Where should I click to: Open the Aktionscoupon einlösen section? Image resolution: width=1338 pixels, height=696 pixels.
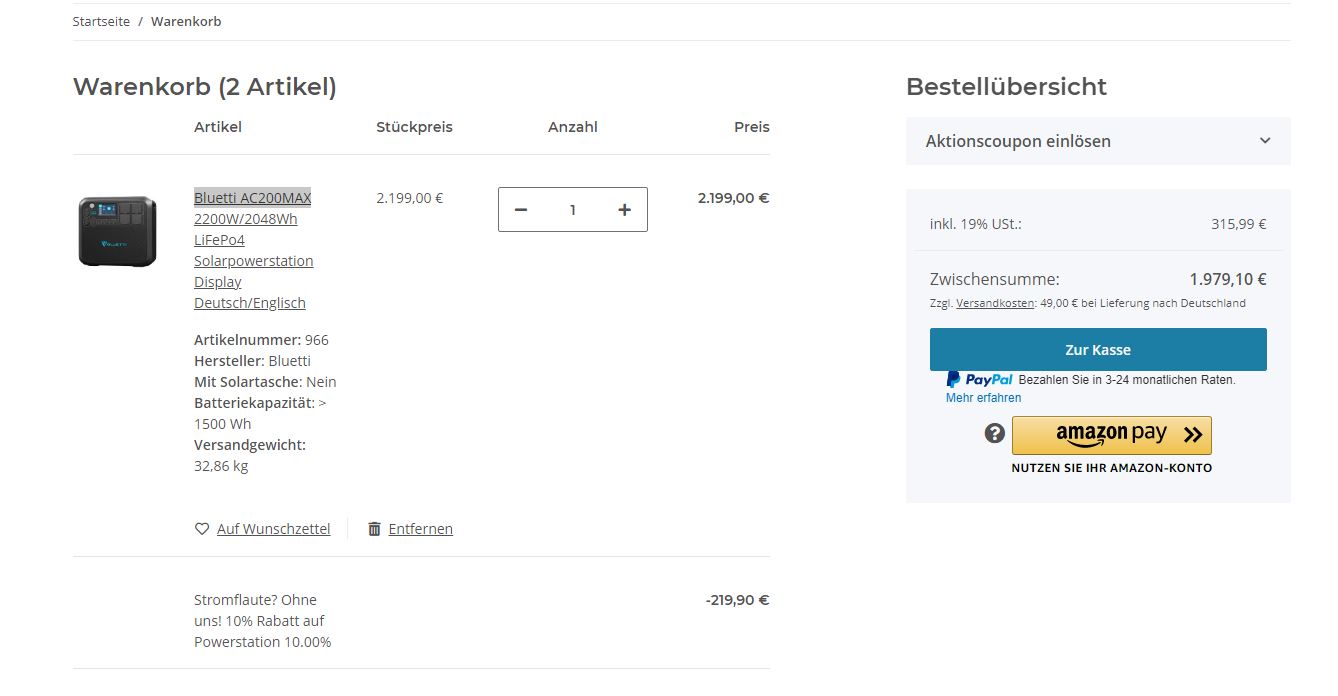pyautogui.click(x=1018, y=141)
